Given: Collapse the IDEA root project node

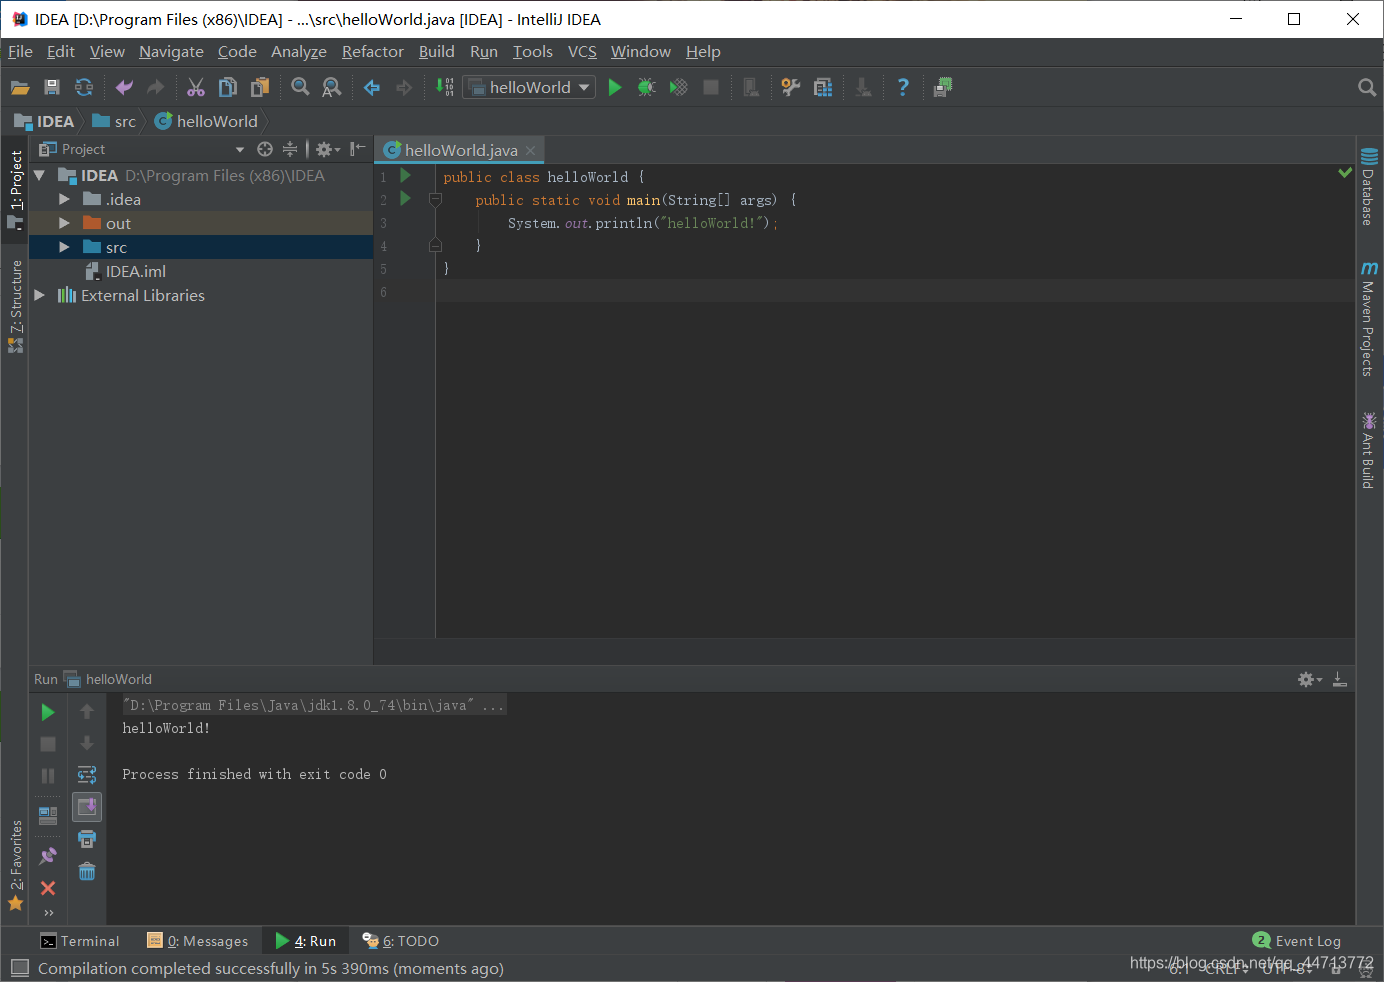Looking at the screenshot, I should [40, 175].
